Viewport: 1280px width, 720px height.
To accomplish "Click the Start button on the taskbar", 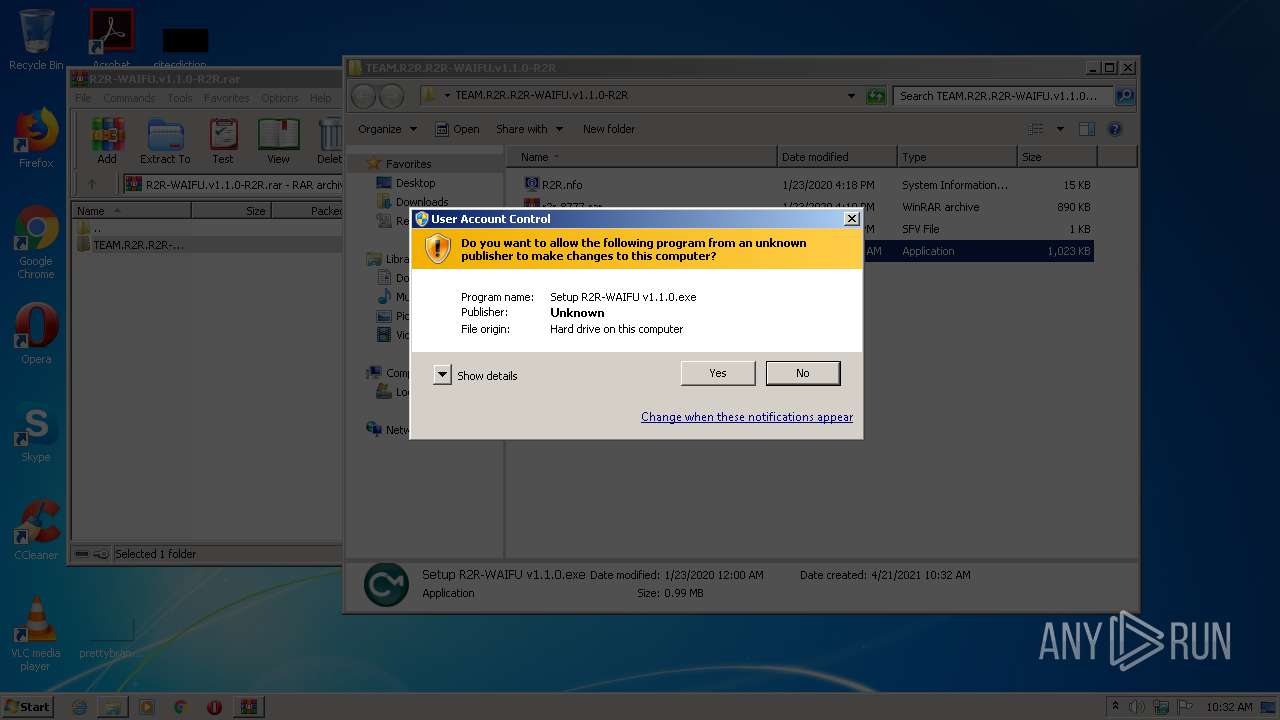I will (27, 706).
